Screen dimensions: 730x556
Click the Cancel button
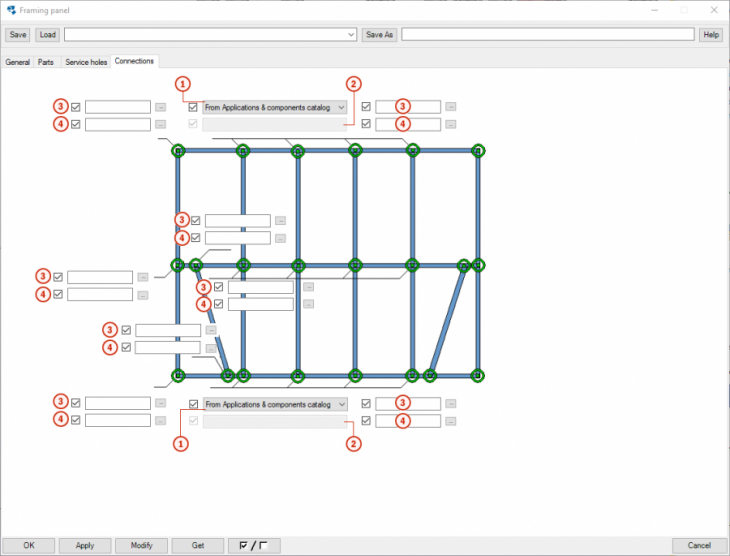699,545
